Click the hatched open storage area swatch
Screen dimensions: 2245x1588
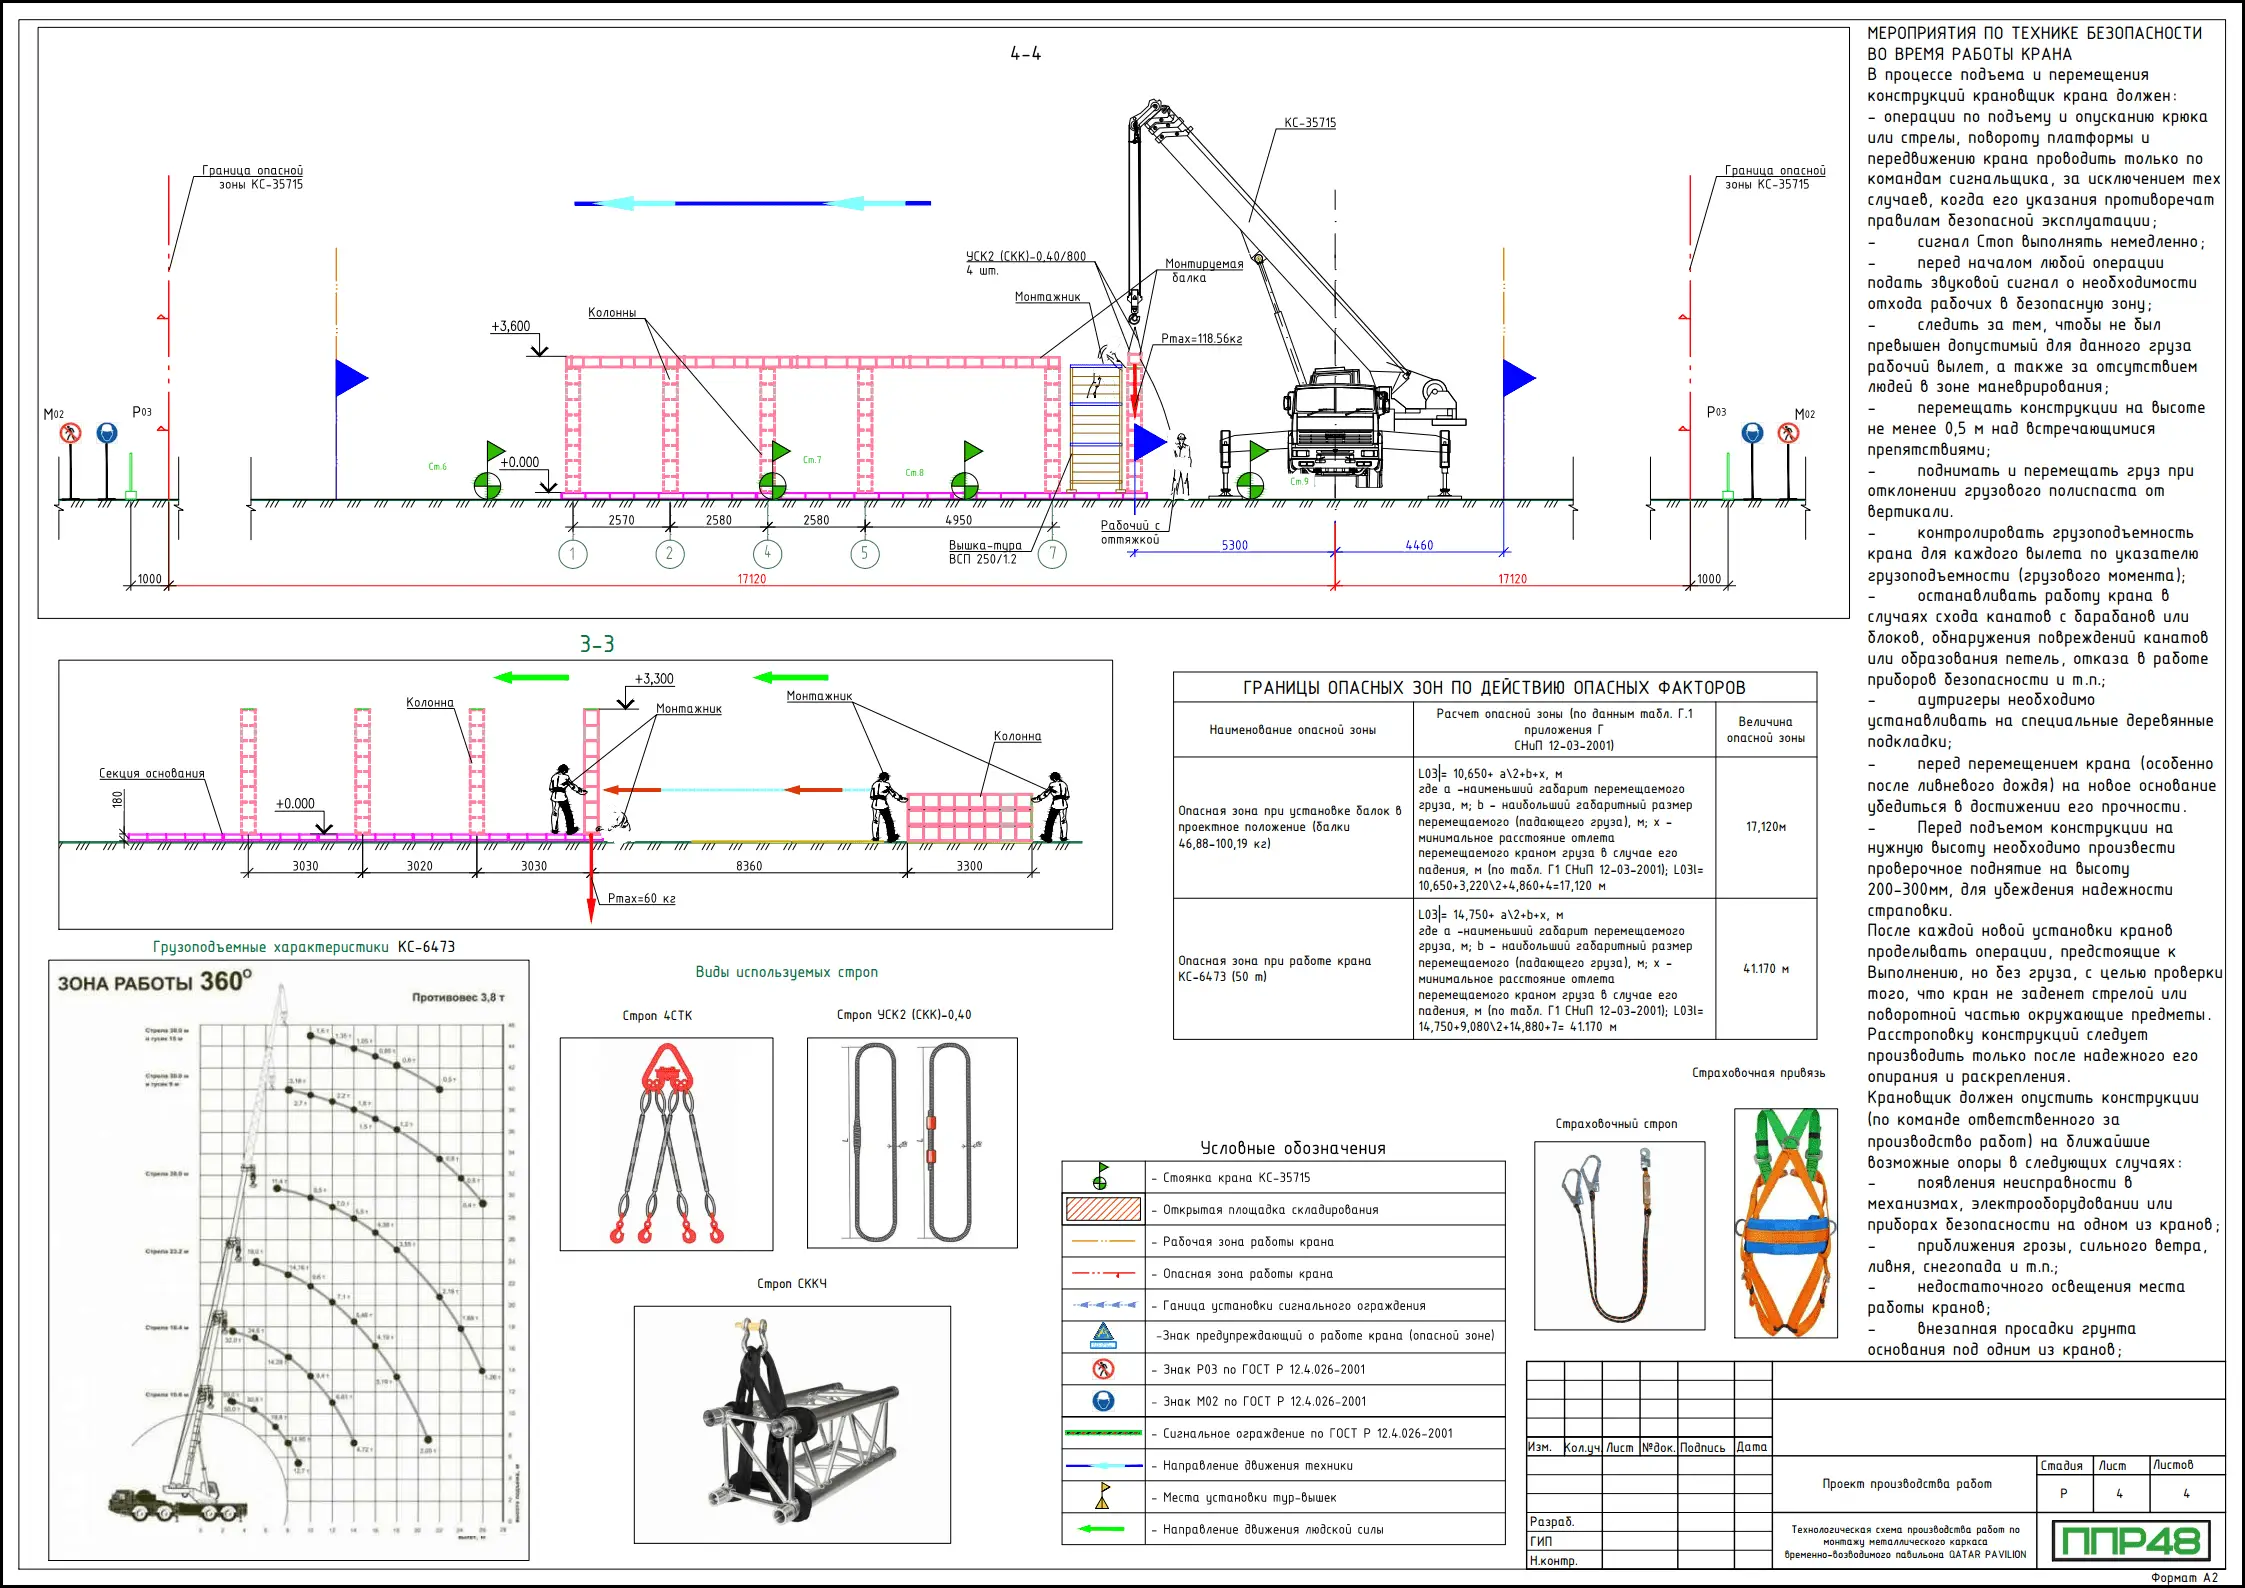[x=1103, y=1209]
